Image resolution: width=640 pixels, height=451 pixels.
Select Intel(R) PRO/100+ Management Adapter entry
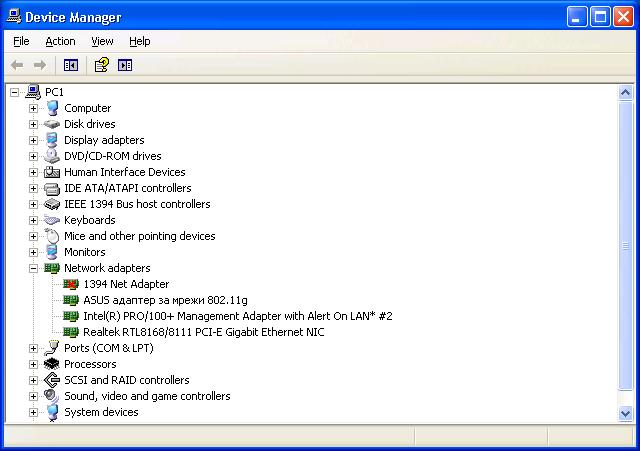tap(238, 316)
